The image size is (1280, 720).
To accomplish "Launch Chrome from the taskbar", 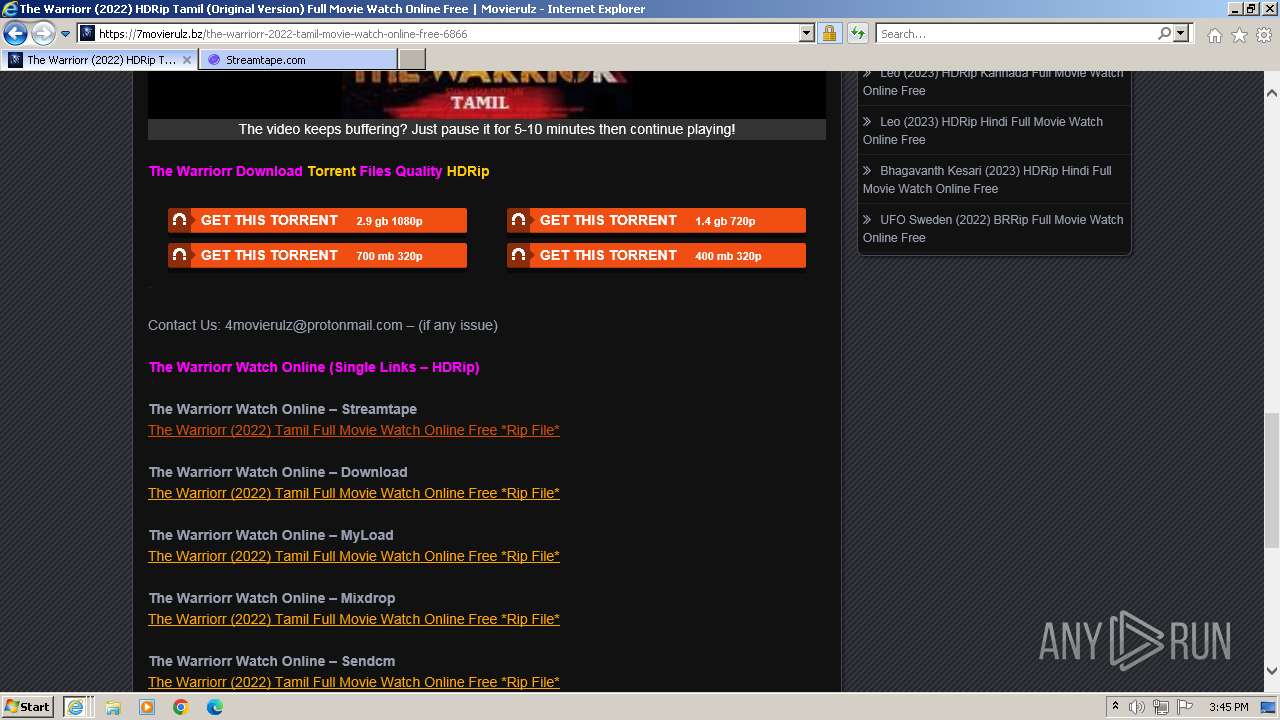I will point(181,707).
